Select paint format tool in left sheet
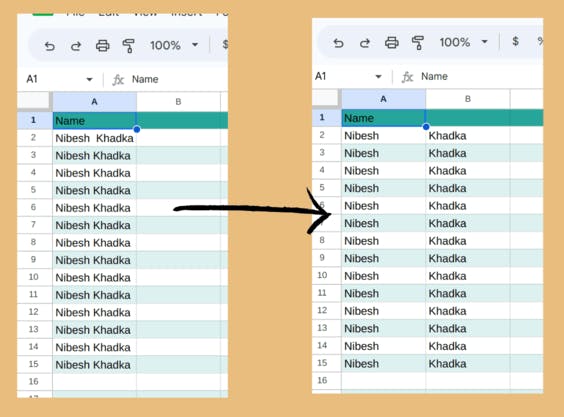 pyautogui.click(x=128, y=46)
